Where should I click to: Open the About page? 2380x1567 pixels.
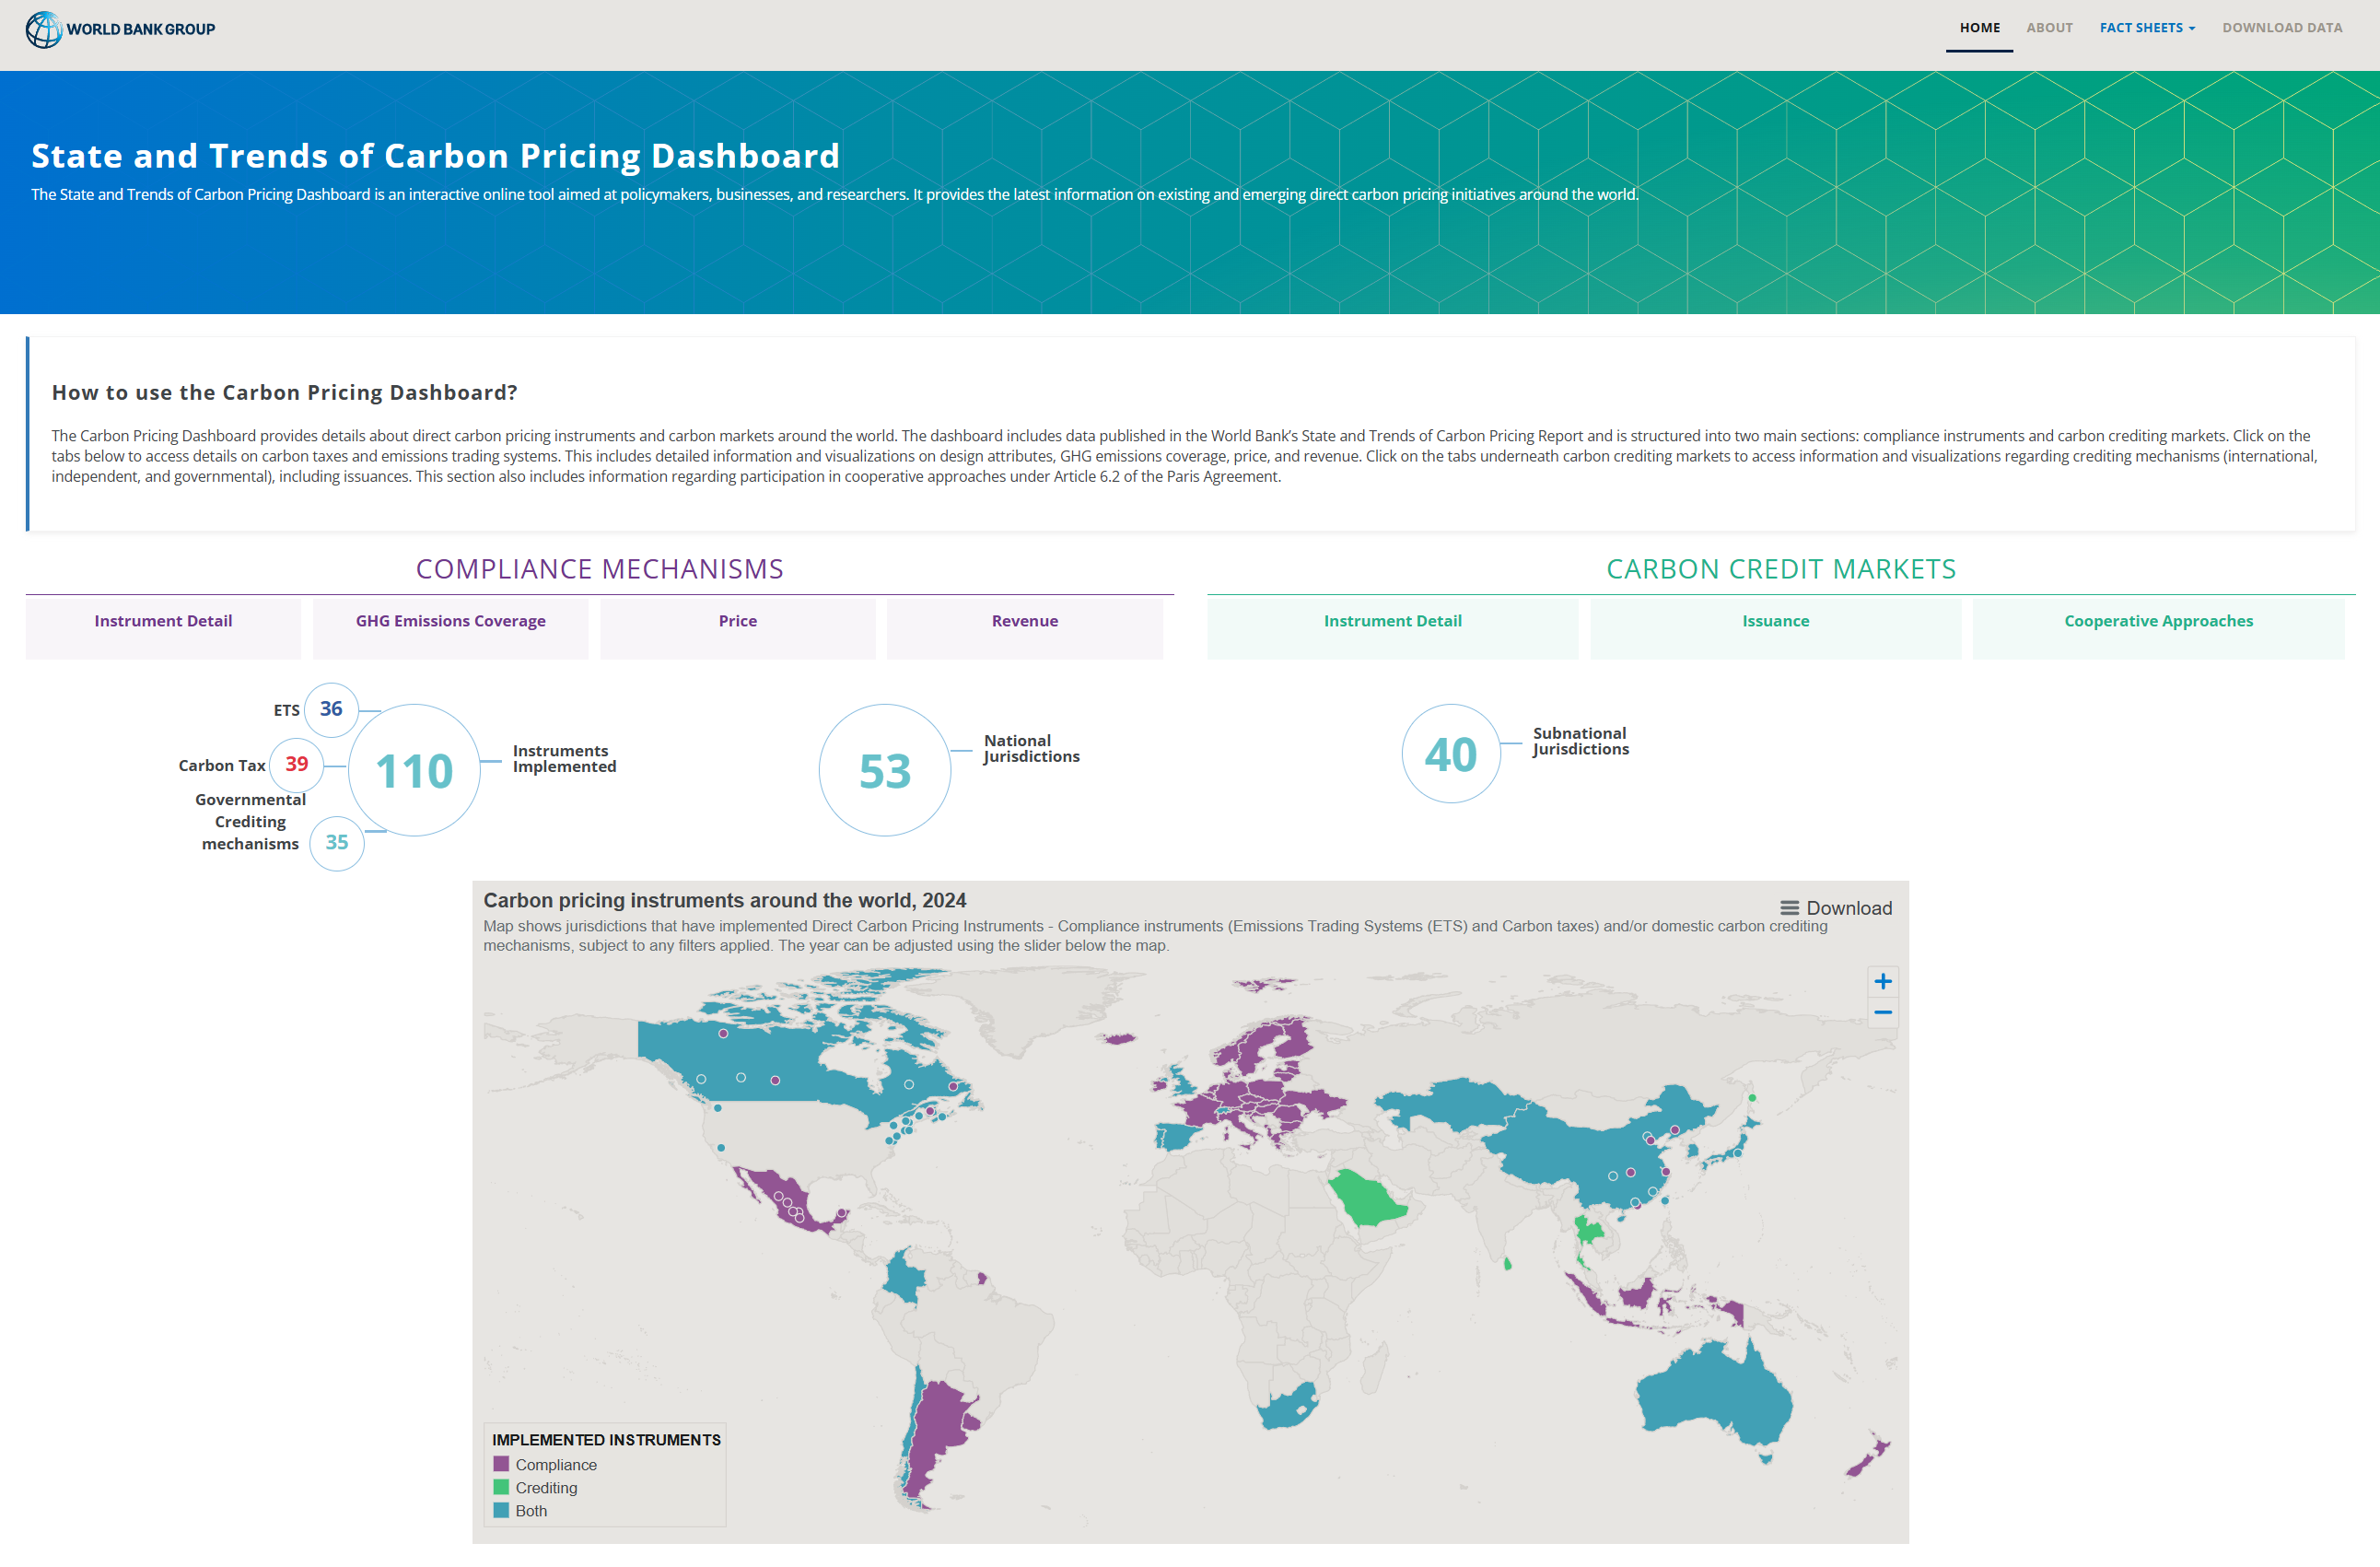pyautogui.click(x=2049, y=28)
